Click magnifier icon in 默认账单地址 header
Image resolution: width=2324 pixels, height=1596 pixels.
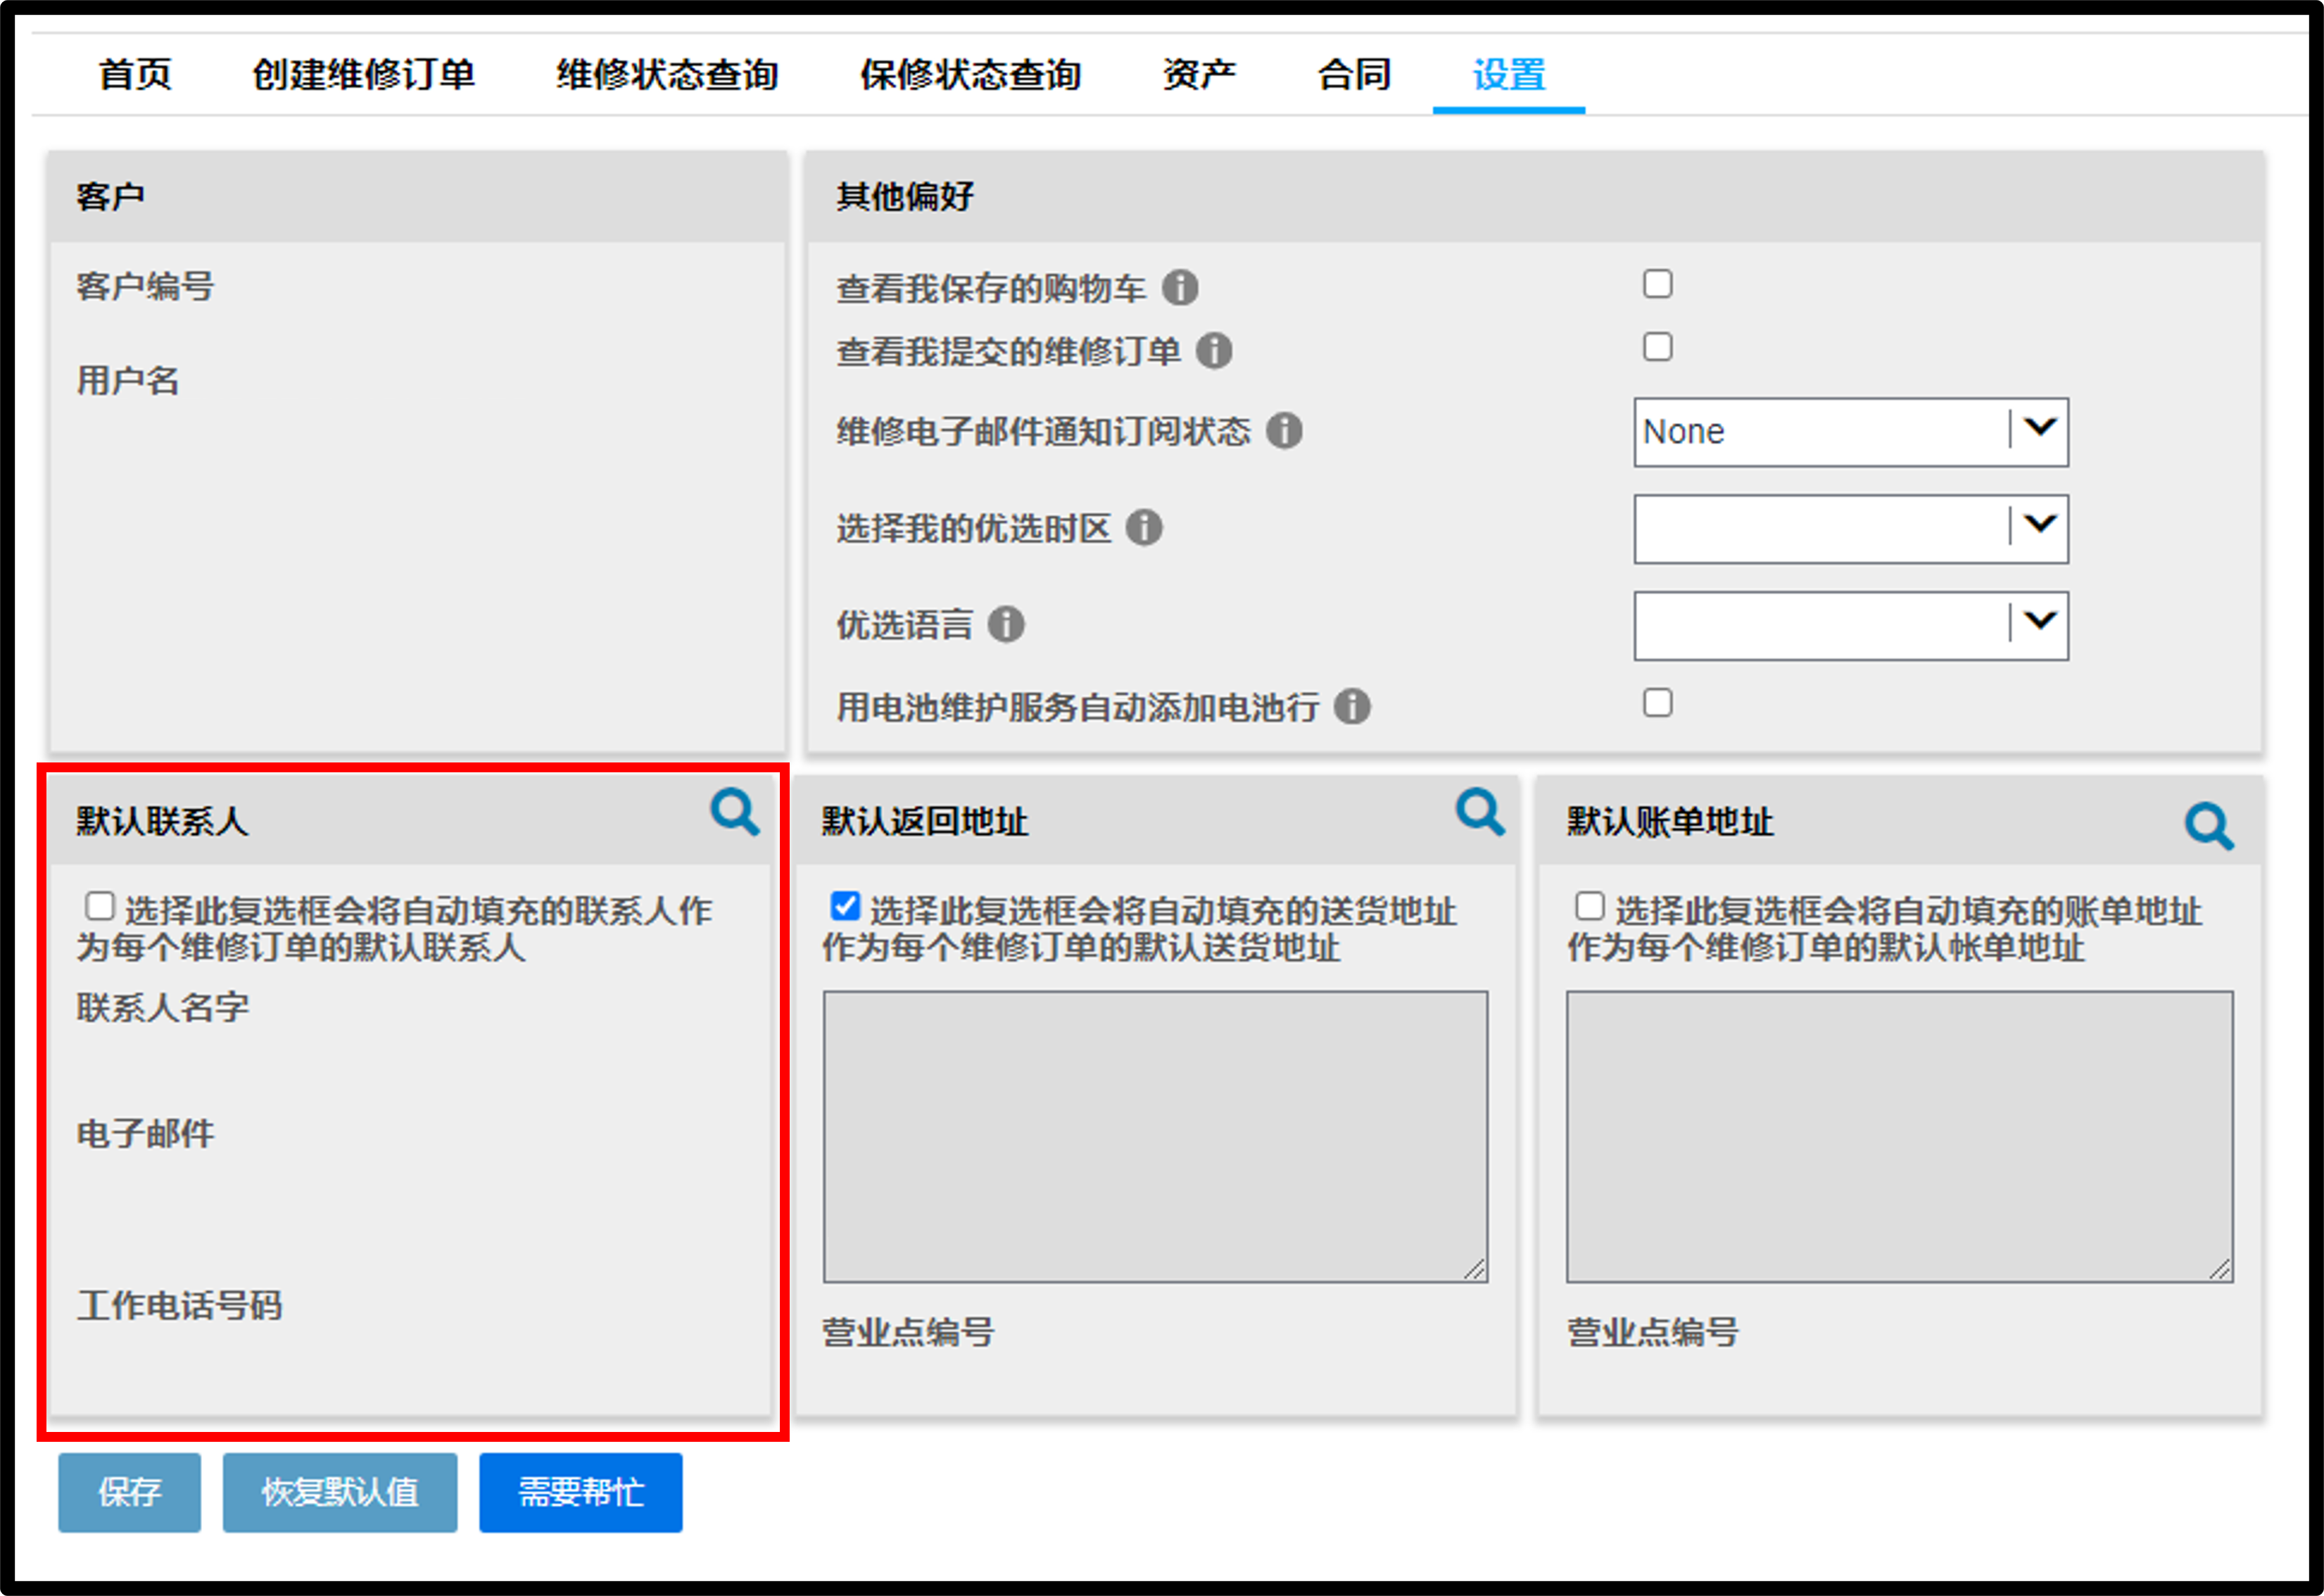[x=2209, y=826]
